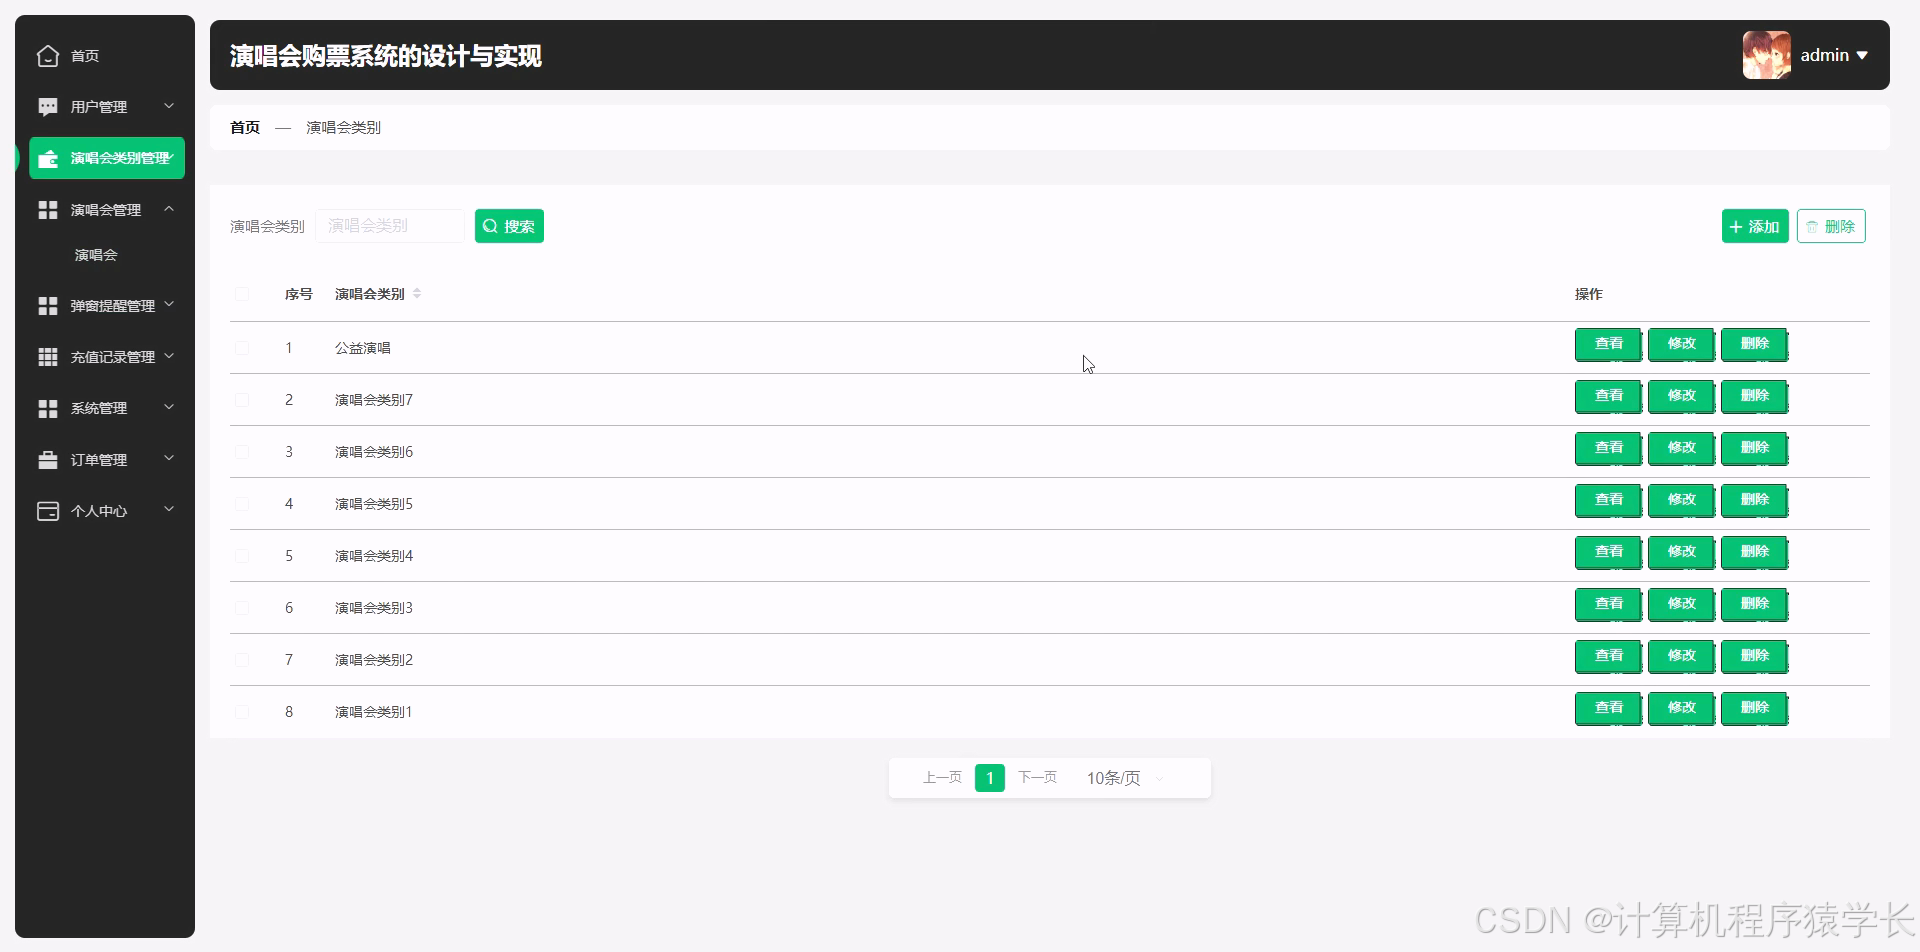Expand 订单管理 menu chevron

tap(169, 458)
